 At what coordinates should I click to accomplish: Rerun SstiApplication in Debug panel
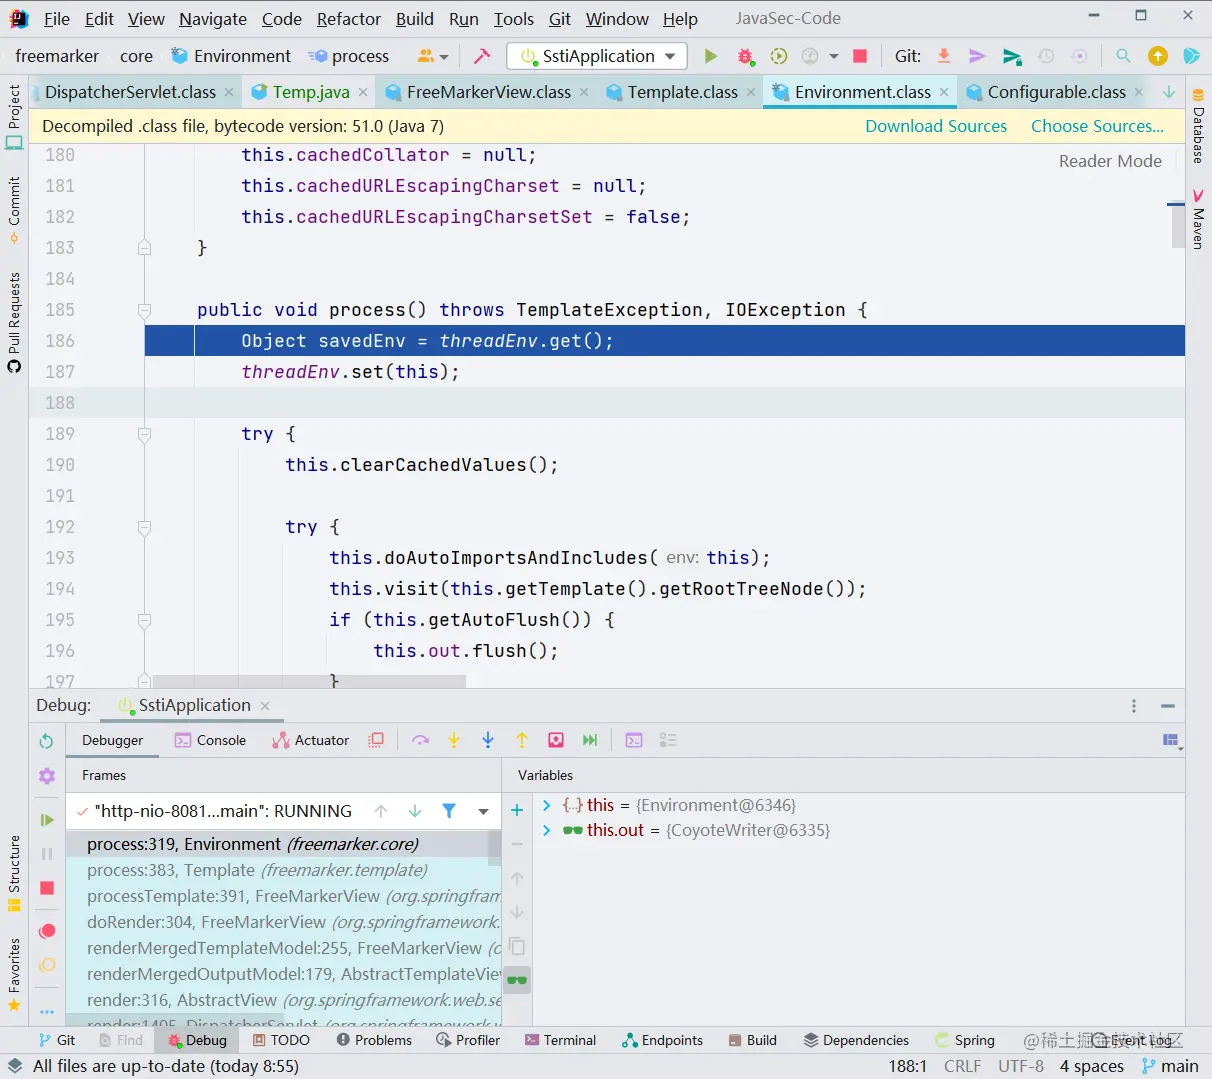(46, 741)
